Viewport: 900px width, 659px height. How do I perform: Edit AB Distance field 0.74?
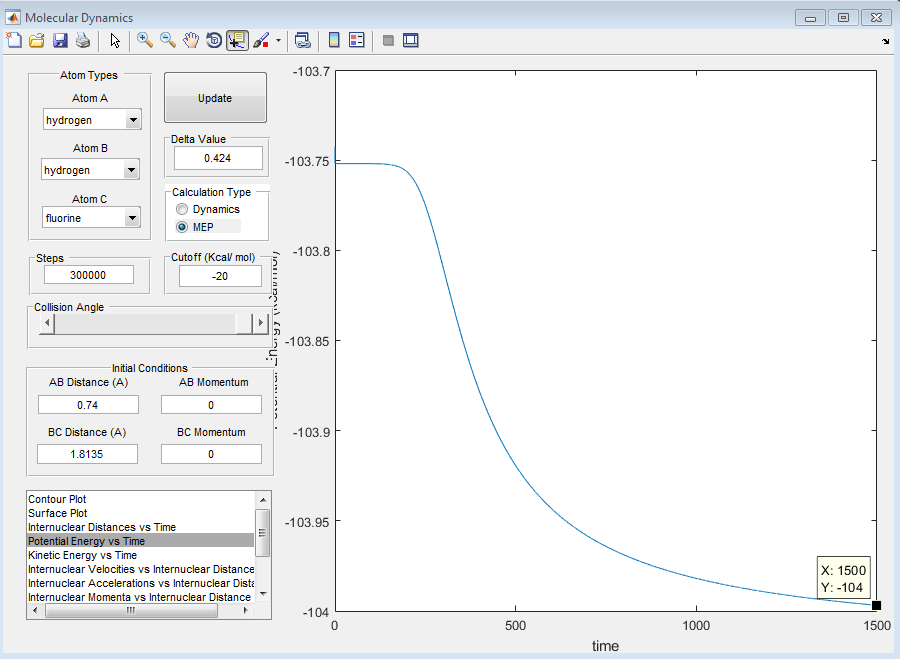click(x=88, y=405)
